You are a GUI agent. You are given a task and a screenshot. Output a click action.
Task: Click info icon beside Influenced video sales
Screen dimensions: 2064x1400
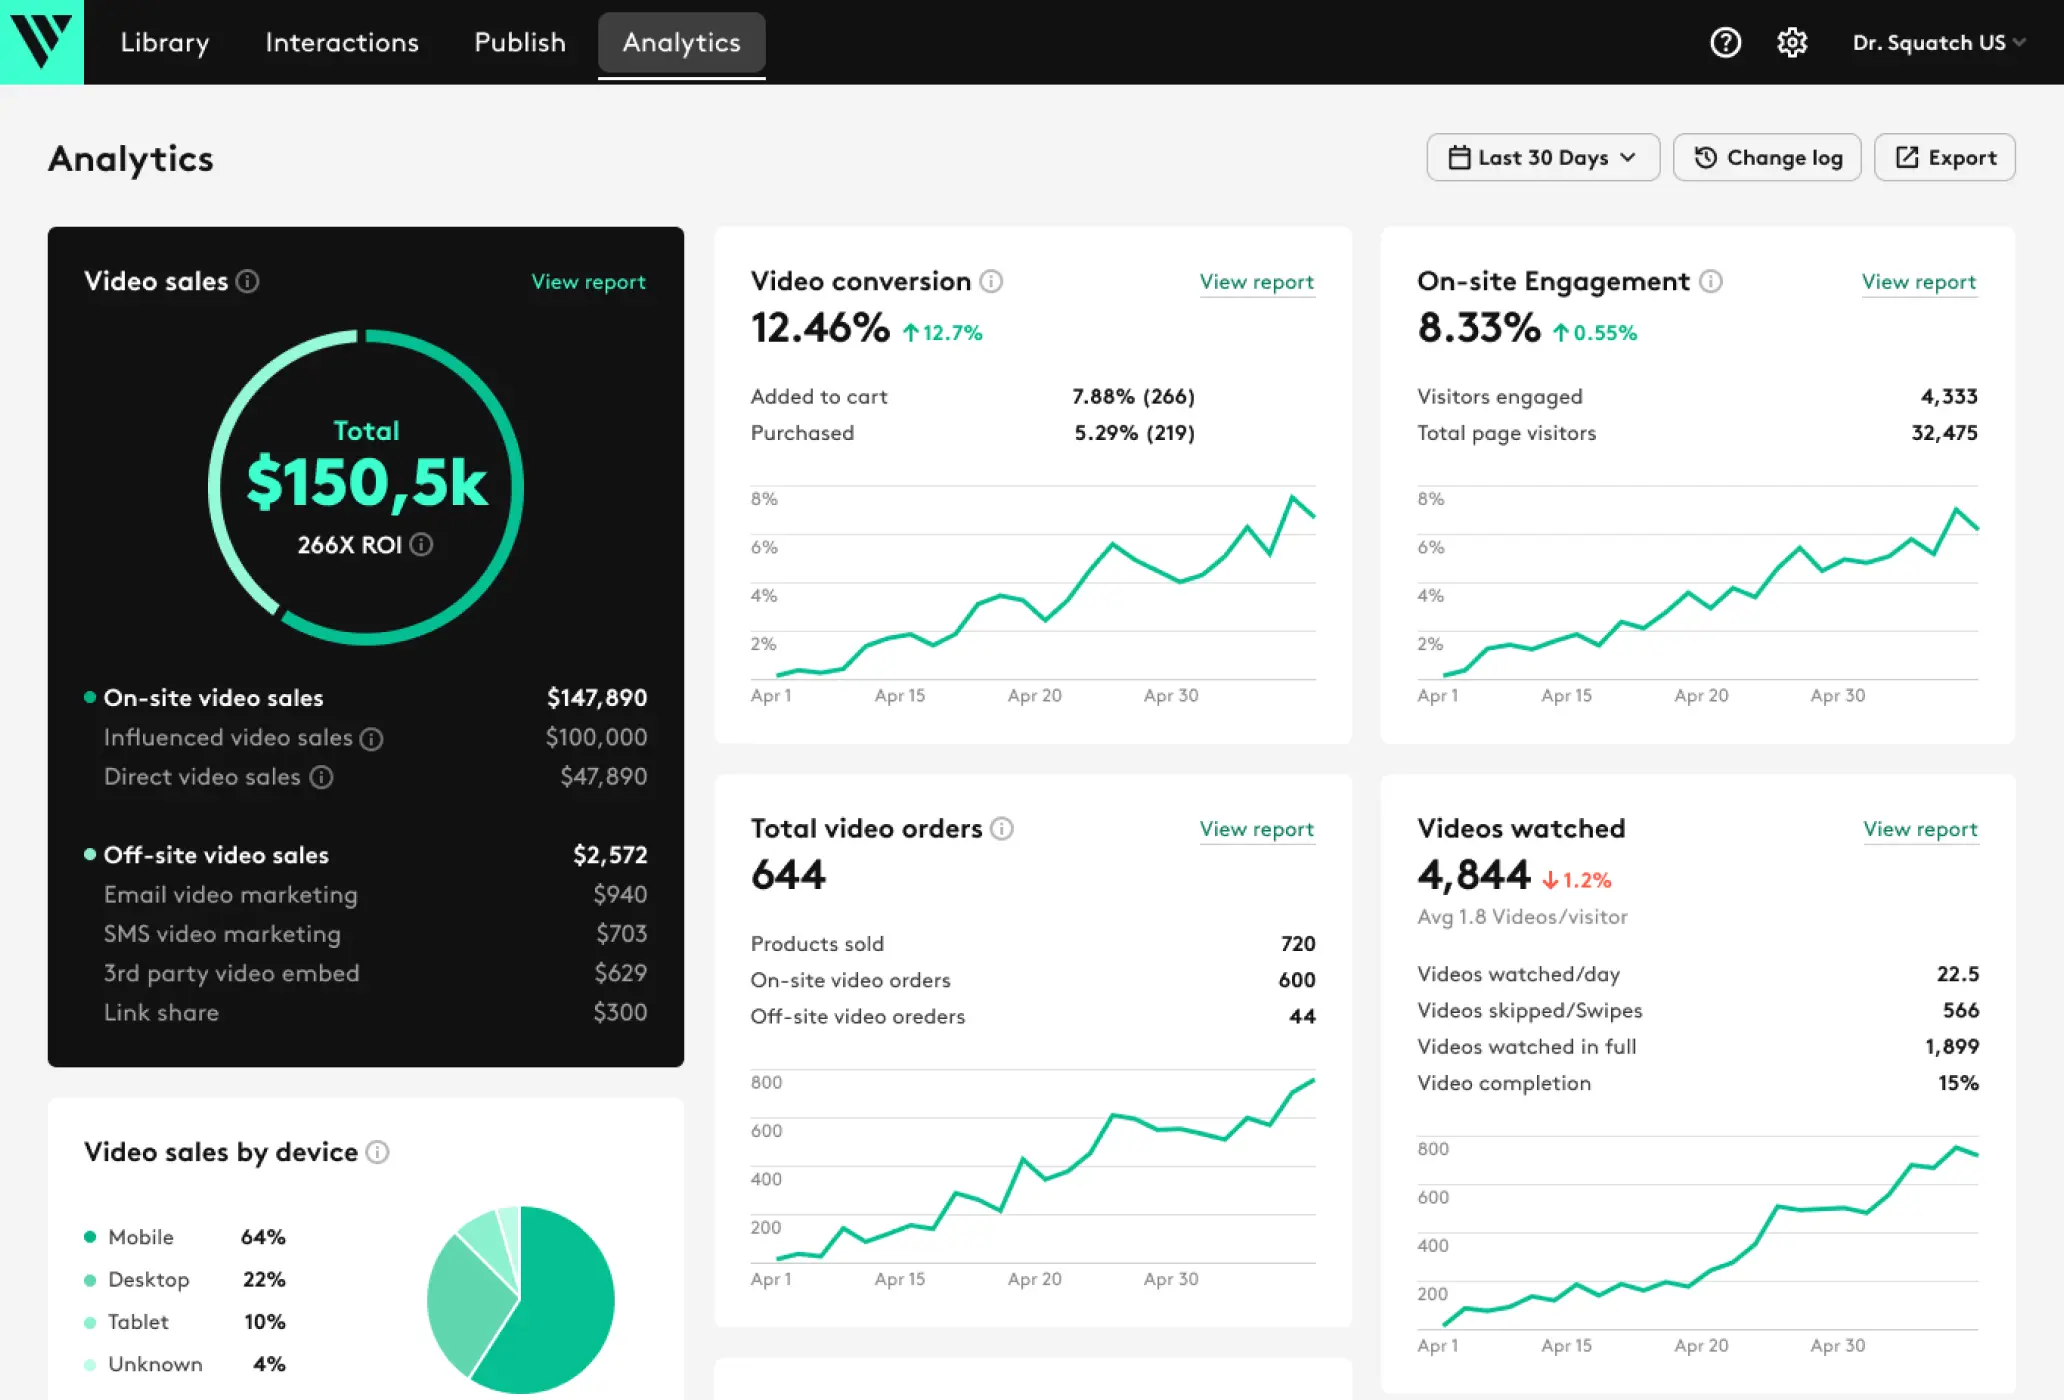371,739
